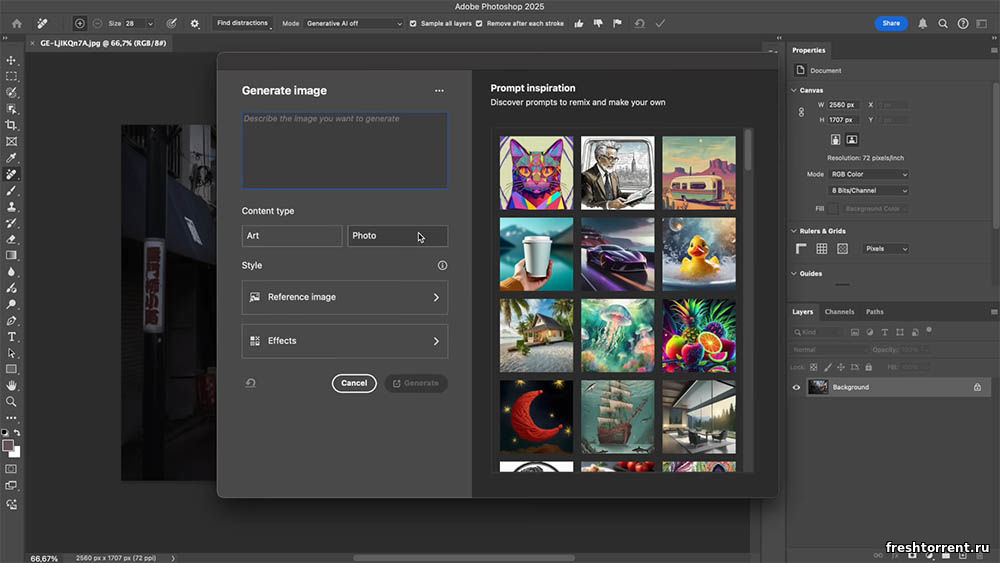This screenshot has width=1000, height=563.
Task: Choose the geometric cat prompt thumbnail
Action: pos(536,173)
